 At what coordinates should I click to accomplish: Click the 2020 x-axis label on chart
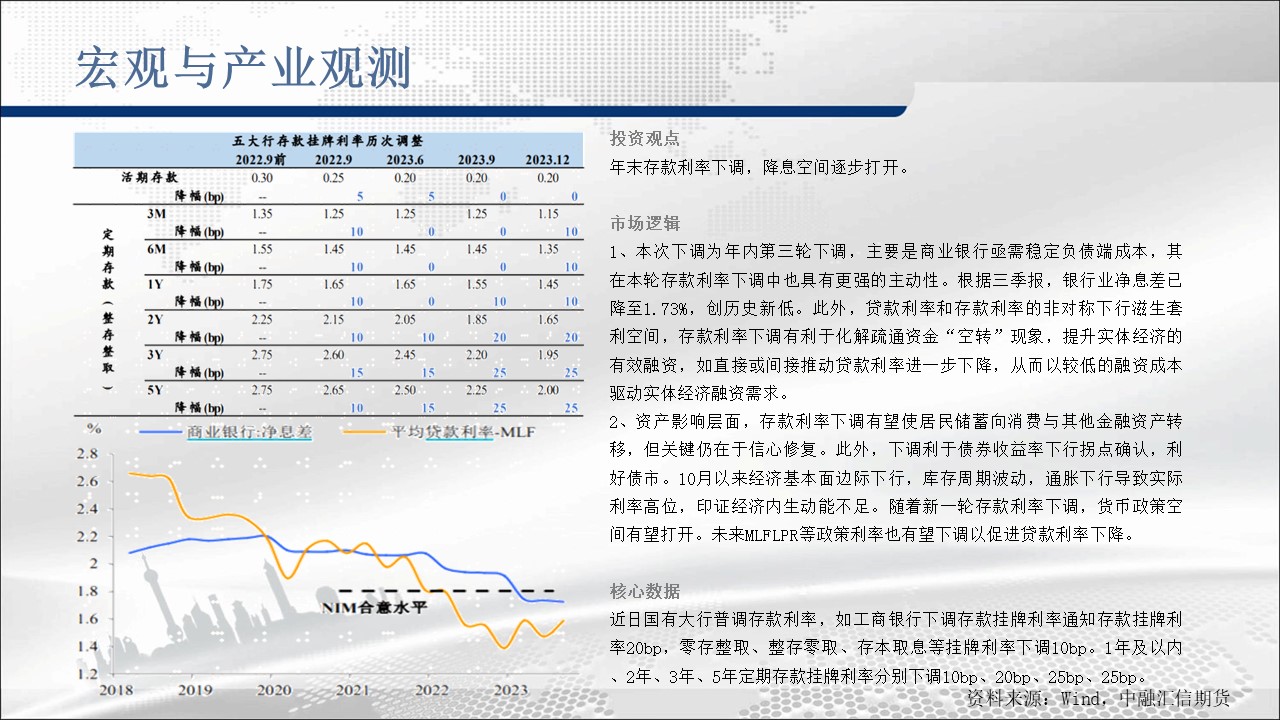coord(274,689)
